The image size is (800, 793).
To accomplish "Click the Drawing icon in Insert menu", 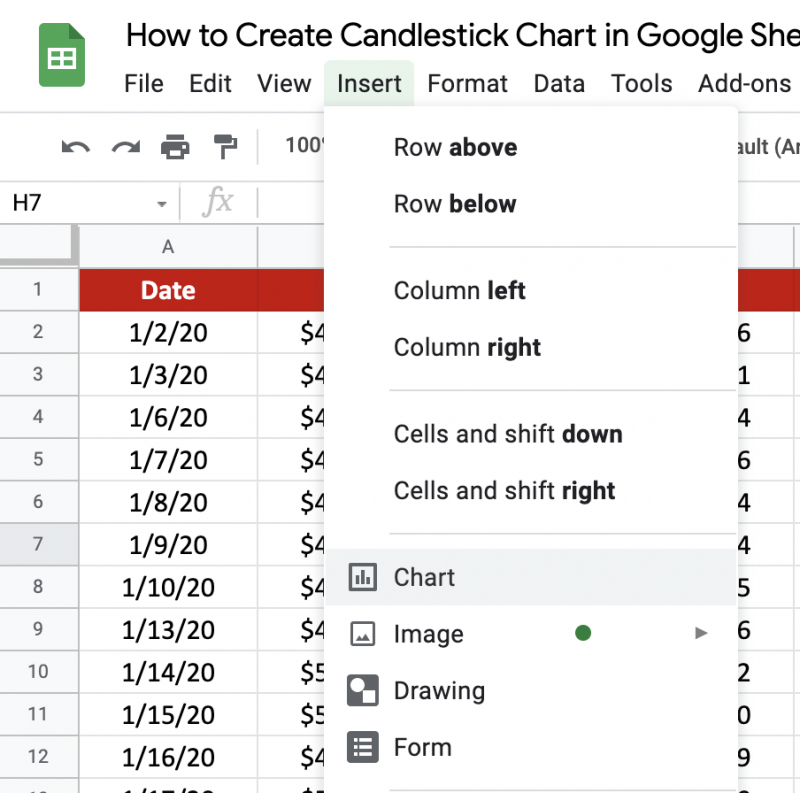I will [365, 691].
